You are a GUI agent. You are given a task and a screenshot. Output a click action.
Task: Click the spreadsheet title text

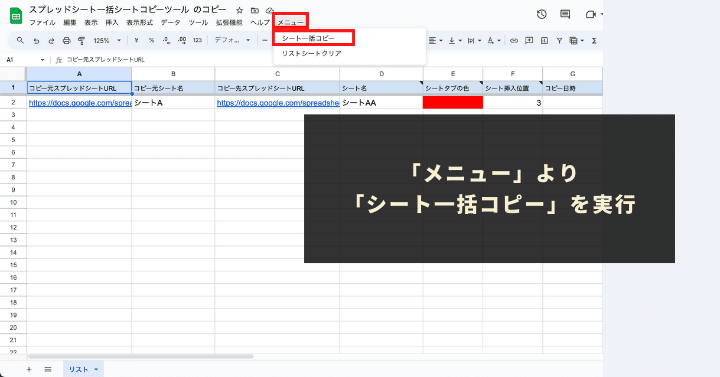[x=128, y=10]
